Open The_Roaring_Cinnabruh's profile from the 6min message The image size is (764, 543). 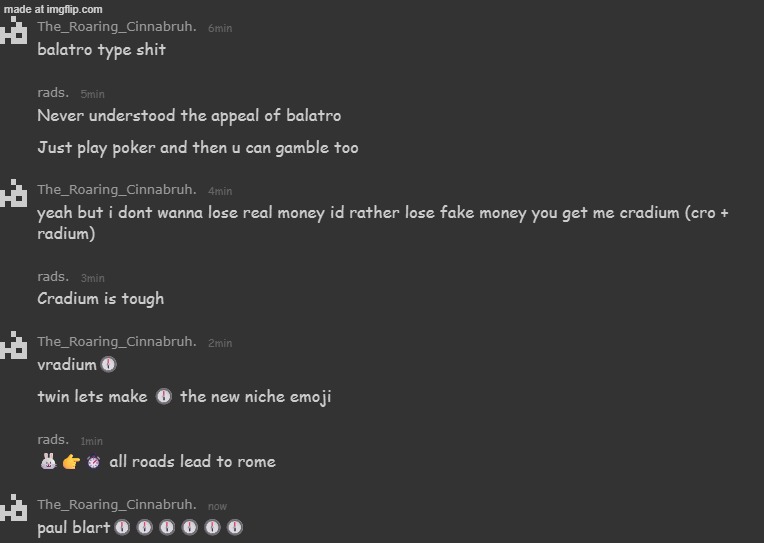click(116, 26)
